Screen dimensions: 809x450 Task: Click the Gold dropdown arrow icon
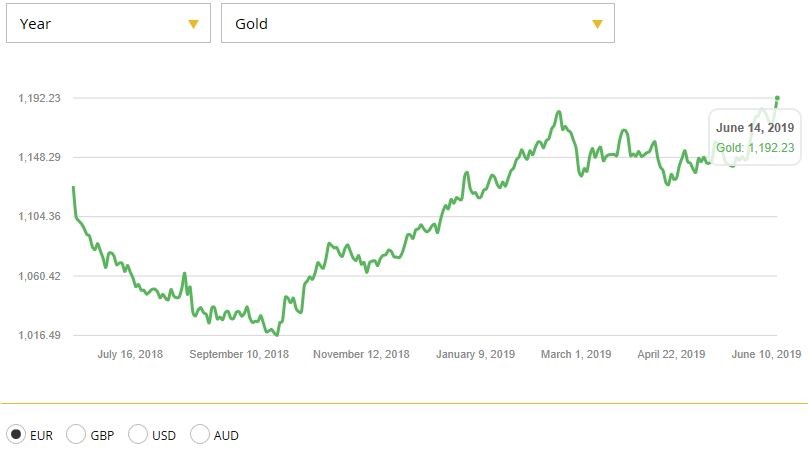click(x=597, y=24)
